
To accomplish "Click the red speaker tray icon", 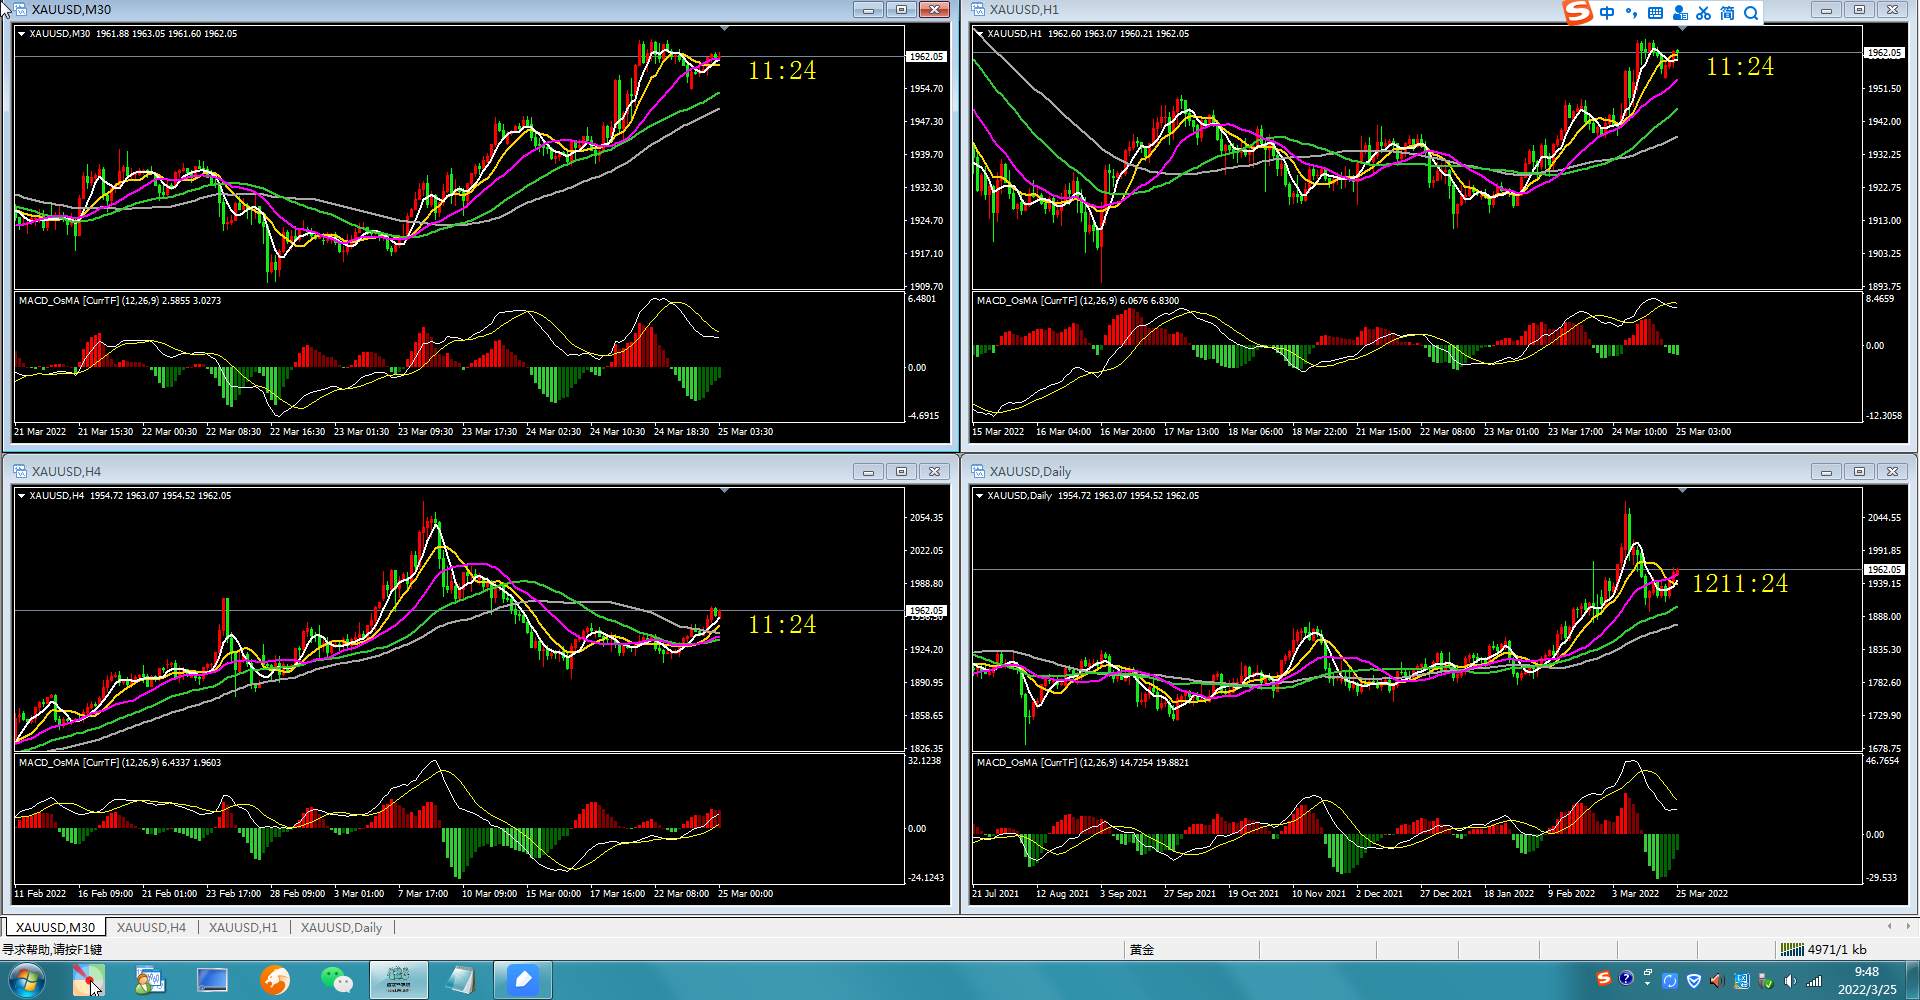I will [1717, 981].
